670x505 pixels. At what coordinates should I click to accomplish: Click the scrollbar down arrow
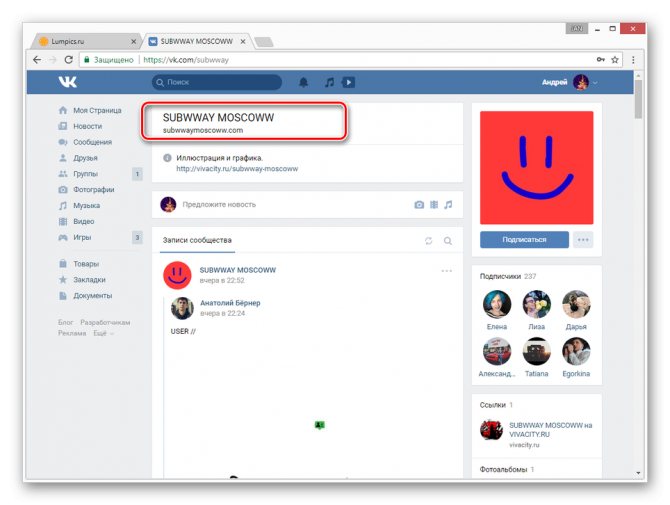(638, 473)
